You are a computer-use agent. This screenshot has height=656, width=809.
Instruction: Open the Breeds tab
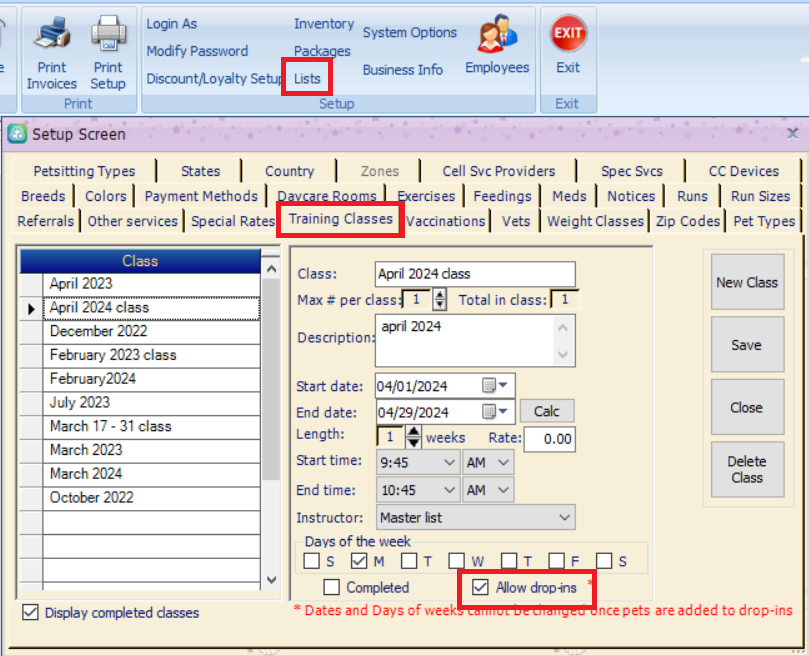[x=43, y=196]
